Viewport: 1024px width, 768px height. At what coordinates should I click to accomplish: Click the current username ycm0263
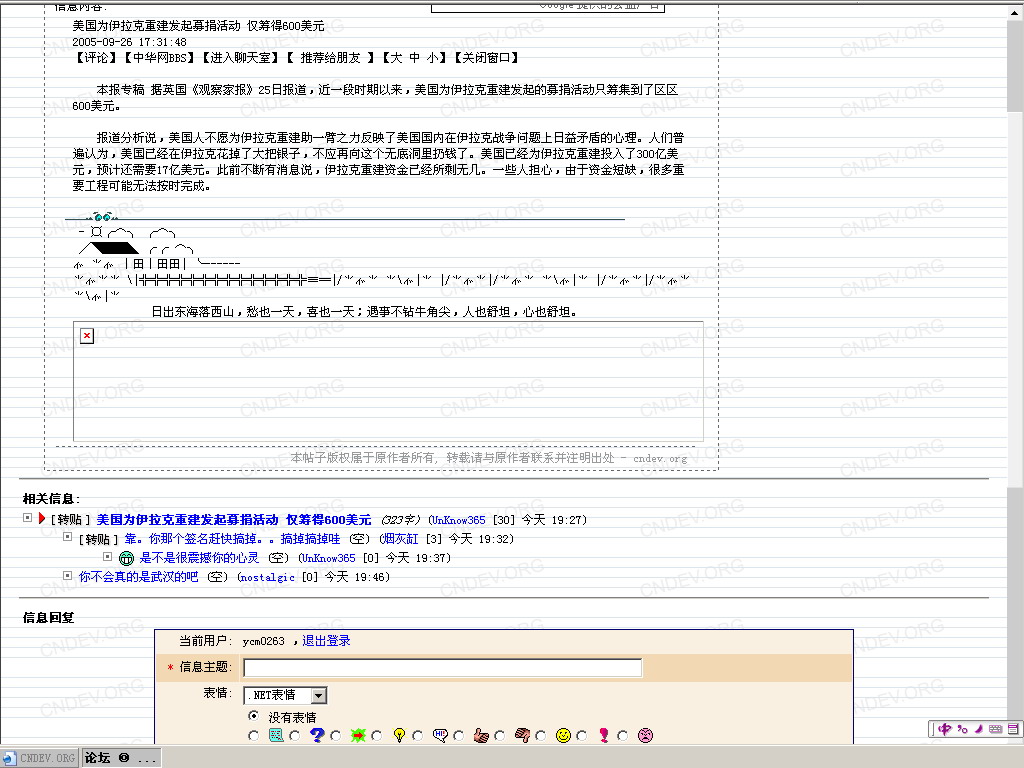point(264,641)
